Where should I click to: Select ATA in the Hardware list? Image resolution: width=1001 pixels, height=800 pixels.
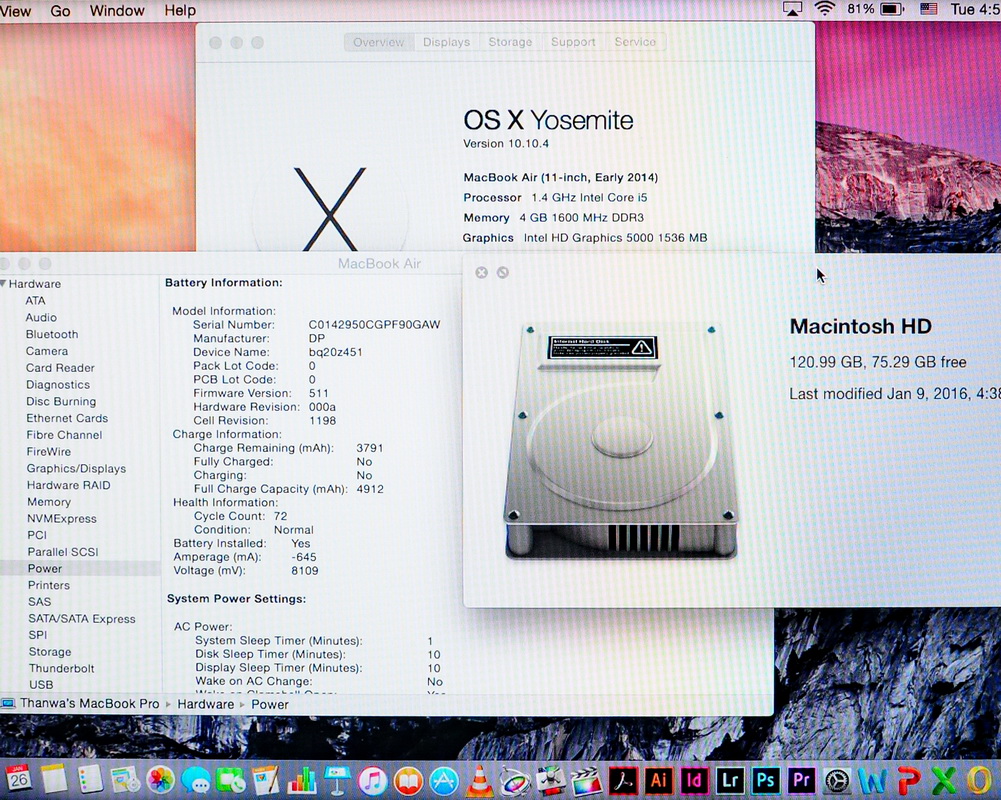coord(35,301)
